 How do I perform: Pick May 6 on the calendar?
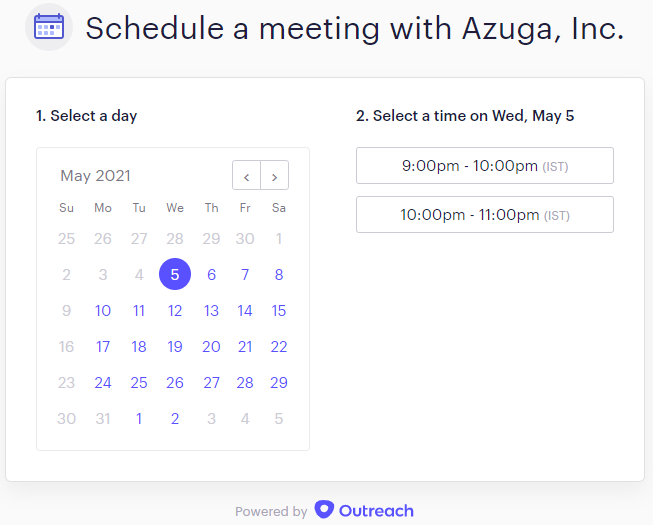point(212,274)
